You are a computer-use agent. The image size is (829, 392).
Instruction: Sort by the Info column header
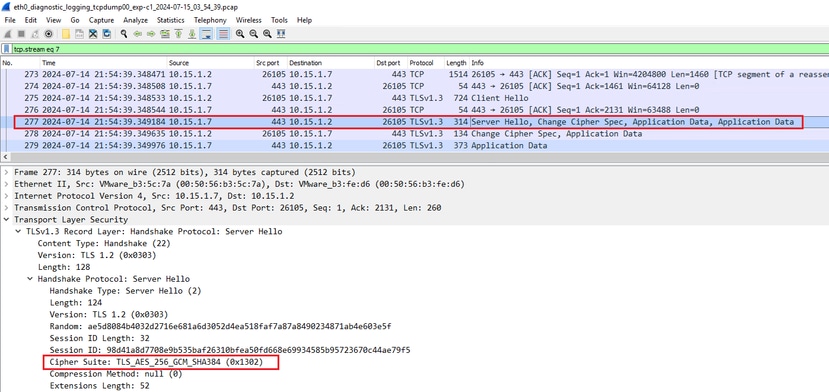click(x=649, y=63)
